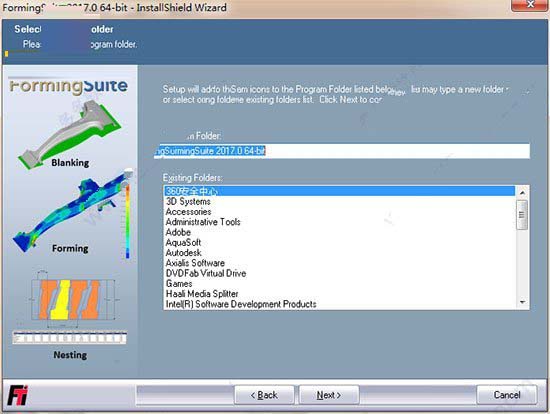Select 3D Systems in Existing Folders

point(339,201)
